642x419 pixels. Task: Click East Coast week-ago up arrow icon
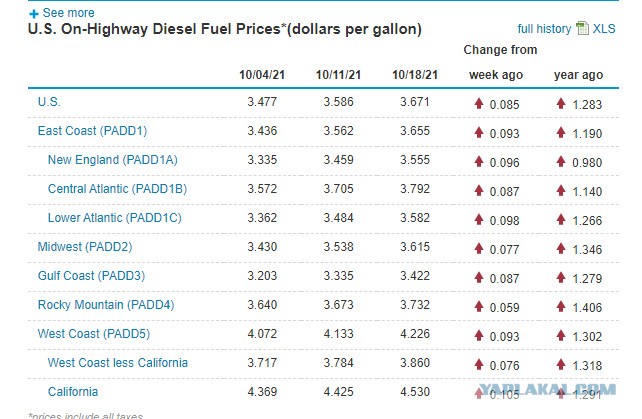pyautogui.click(x=479, y=132)
